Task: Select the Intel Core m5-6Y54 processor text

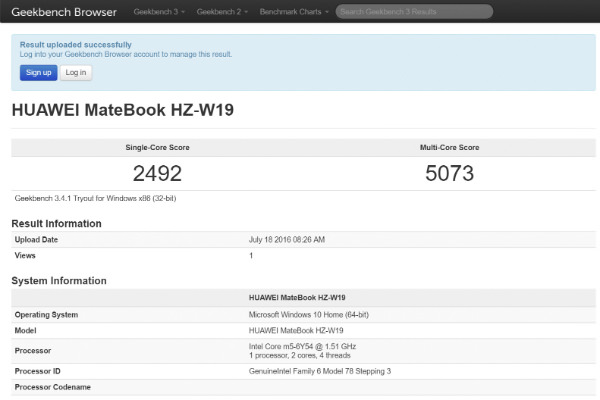Action: point(302,346)
